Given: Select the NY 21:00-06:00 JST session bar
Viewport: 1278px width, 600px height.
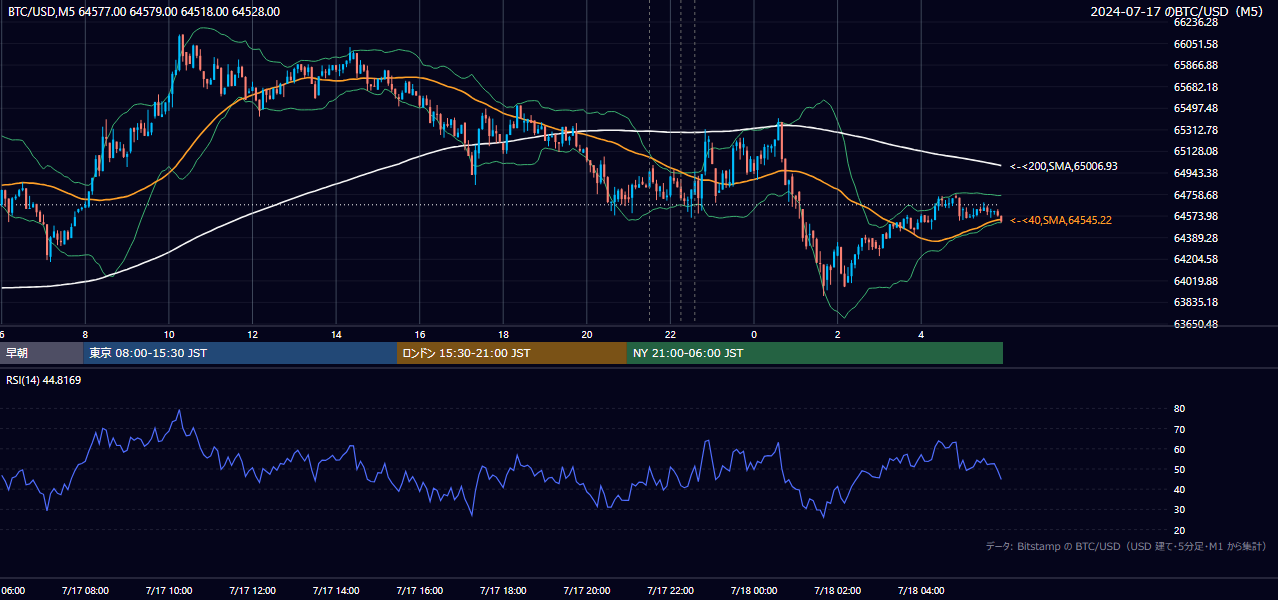Looking at the screenshot, I should click(815, 353).
